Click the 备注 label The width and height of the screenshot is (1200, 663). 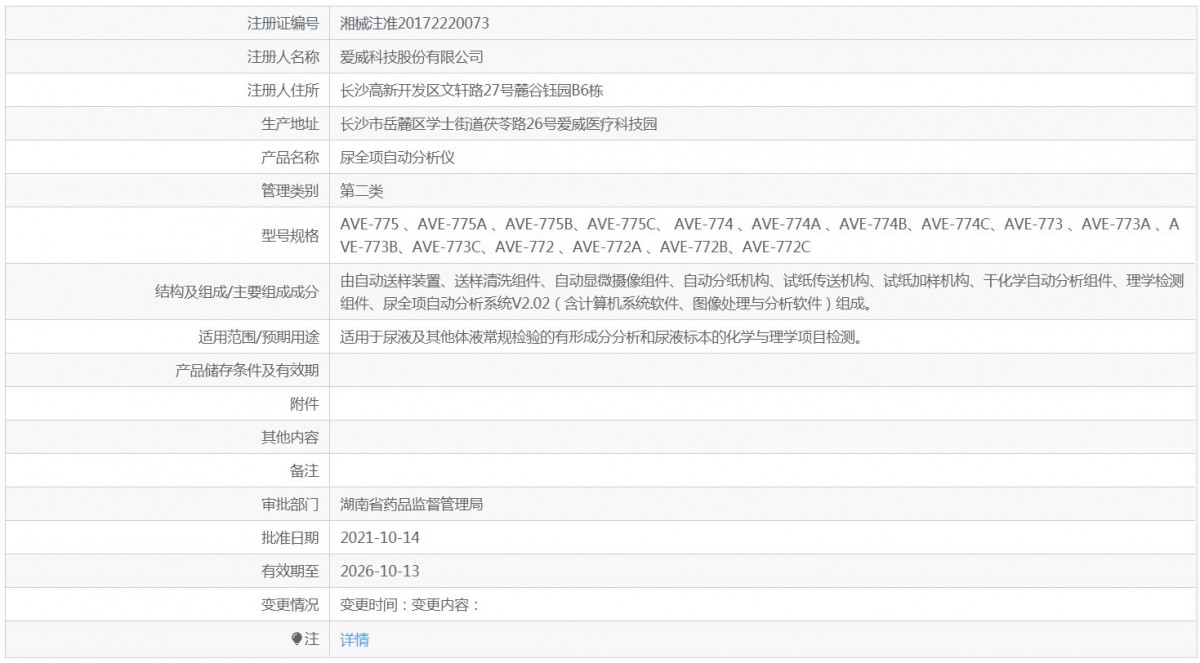304,471
